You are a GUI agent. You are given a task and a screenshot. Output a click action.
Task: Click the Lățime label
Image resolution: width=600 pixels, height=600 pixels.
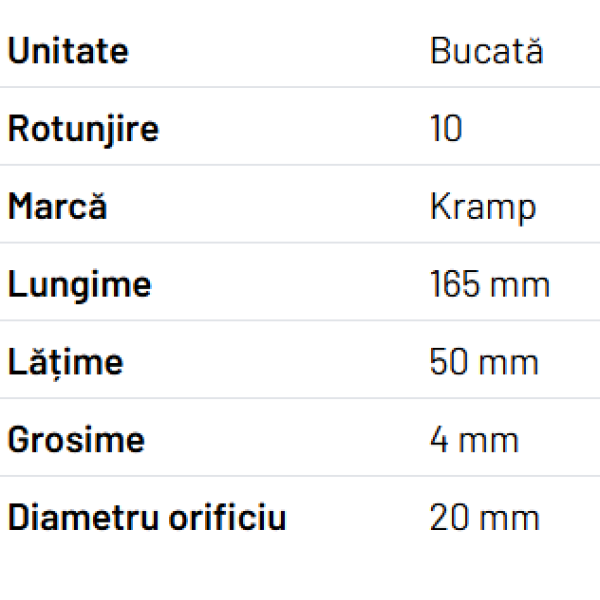[65, 362]
